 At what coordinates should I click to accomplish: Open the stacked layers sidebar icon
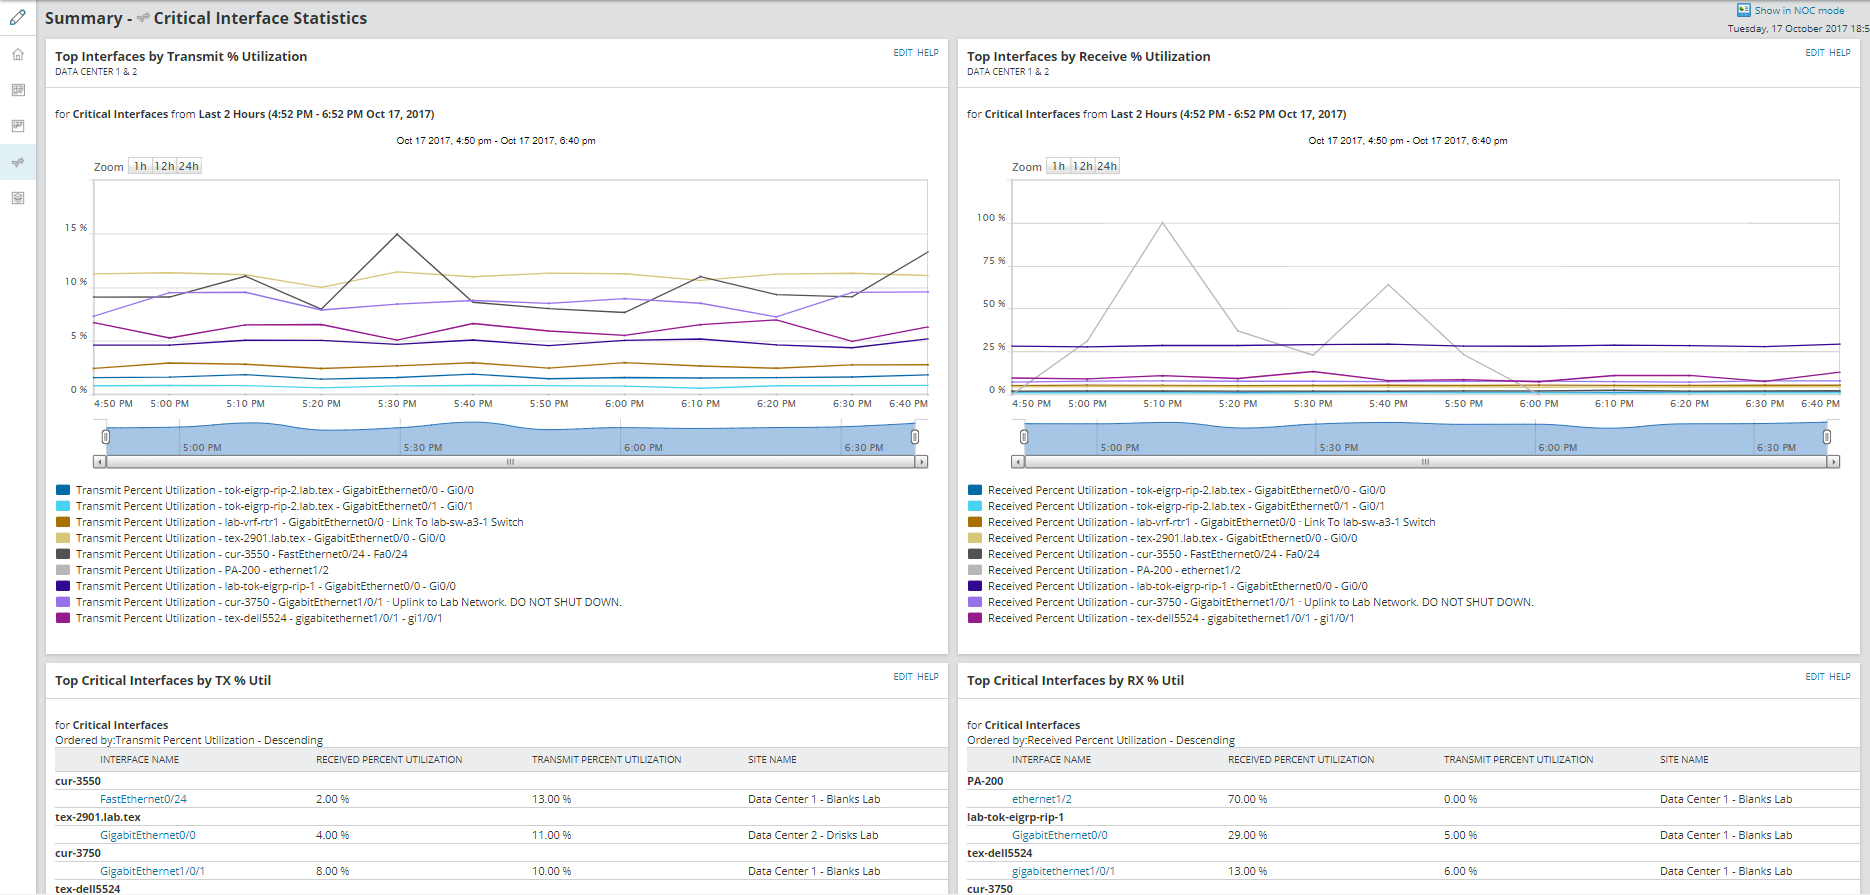18,198
